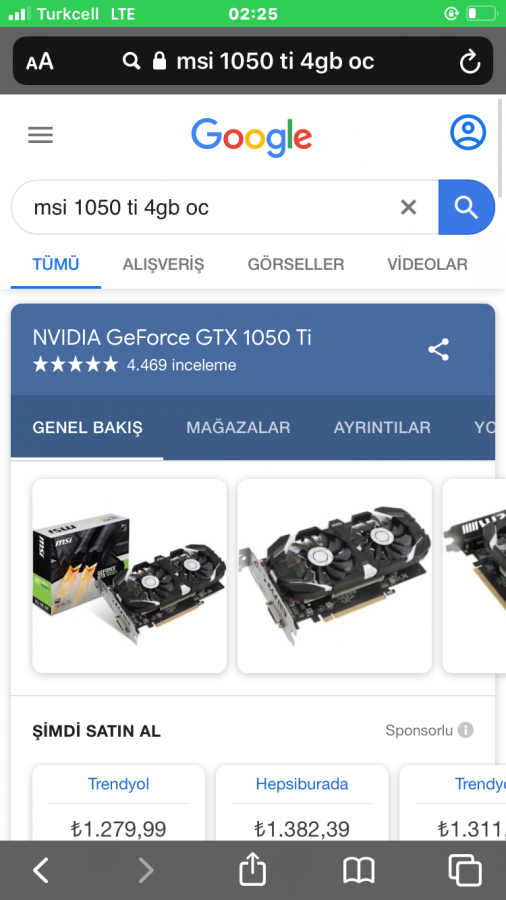This screenshot has width=506, height=900.
Task: Open the Google account profile icon
Action: coord(468,133)
